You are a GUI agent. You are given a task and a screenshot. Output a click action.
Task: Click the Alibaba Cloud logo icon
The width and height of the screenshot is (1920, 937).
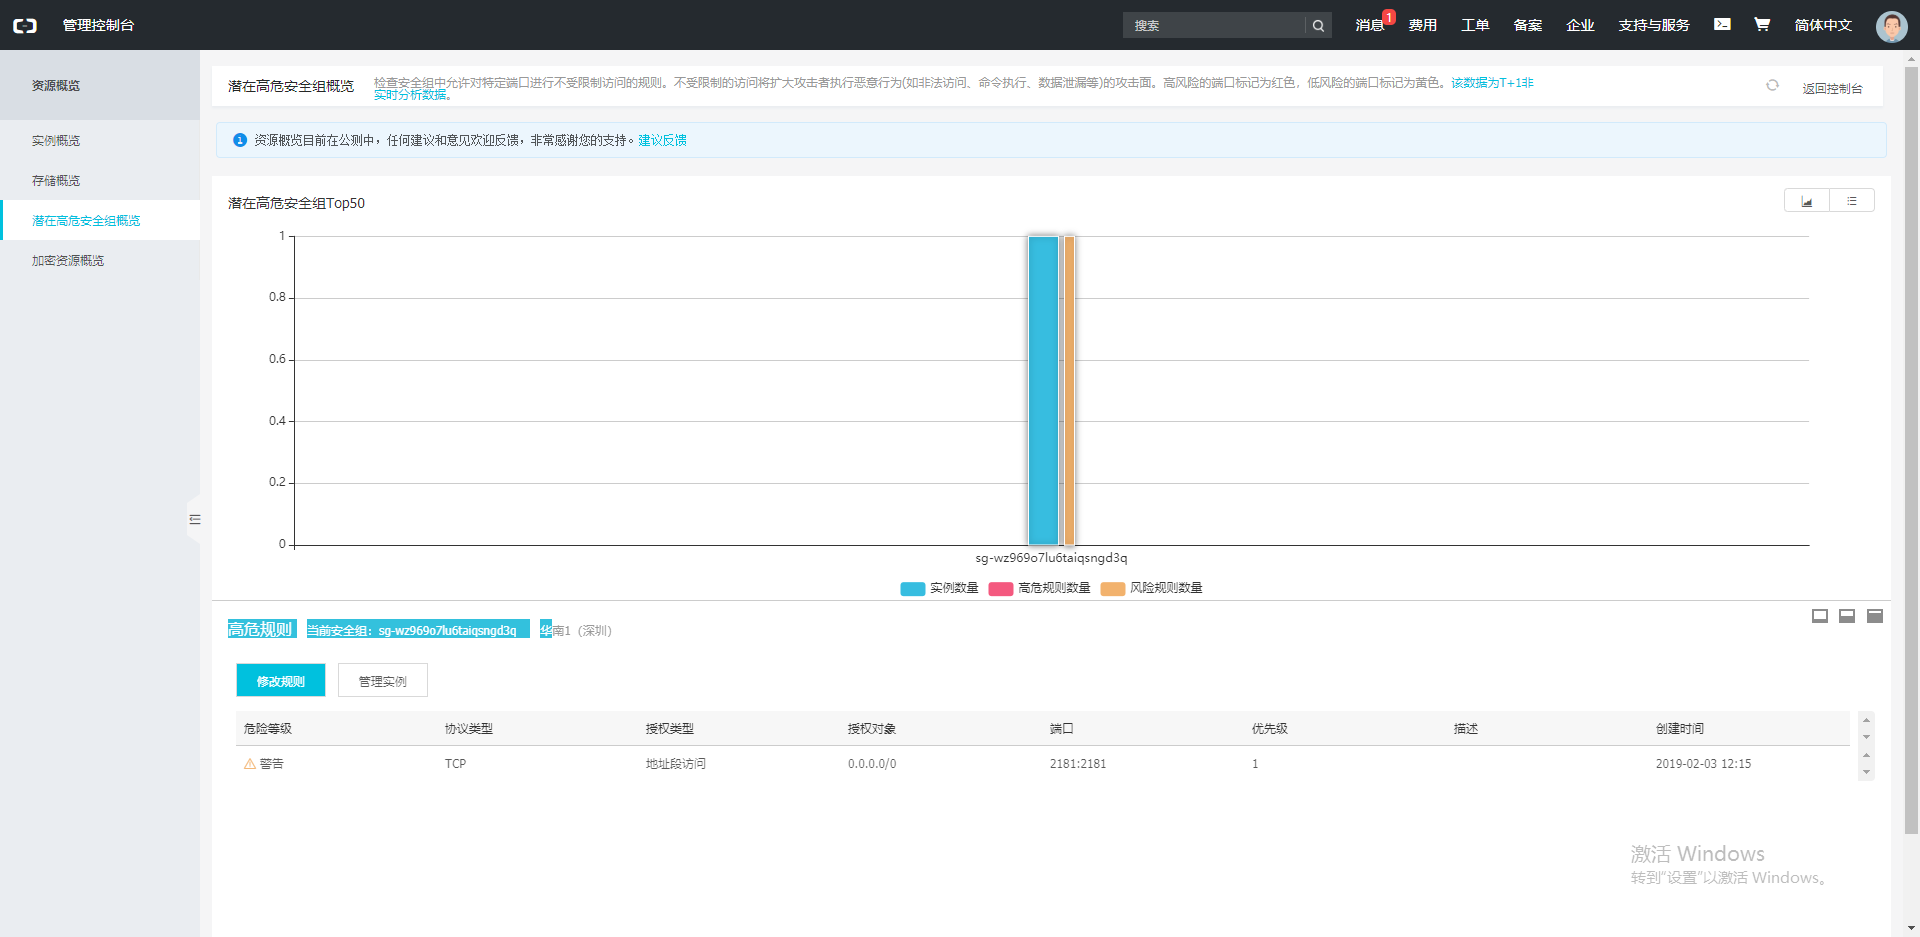coord(25,25)
